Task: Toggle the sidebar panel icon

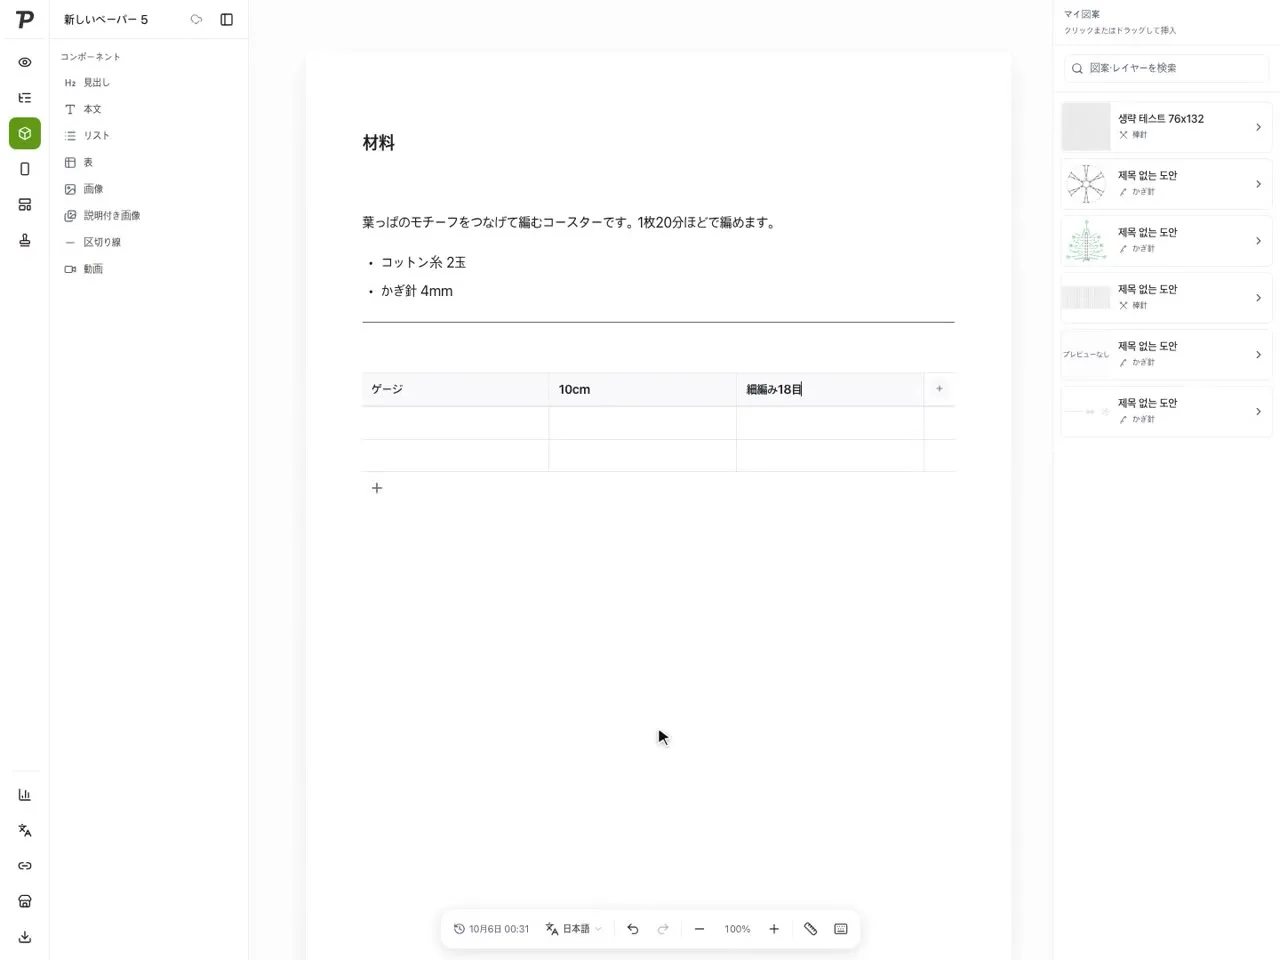Action: pos(227,19)
